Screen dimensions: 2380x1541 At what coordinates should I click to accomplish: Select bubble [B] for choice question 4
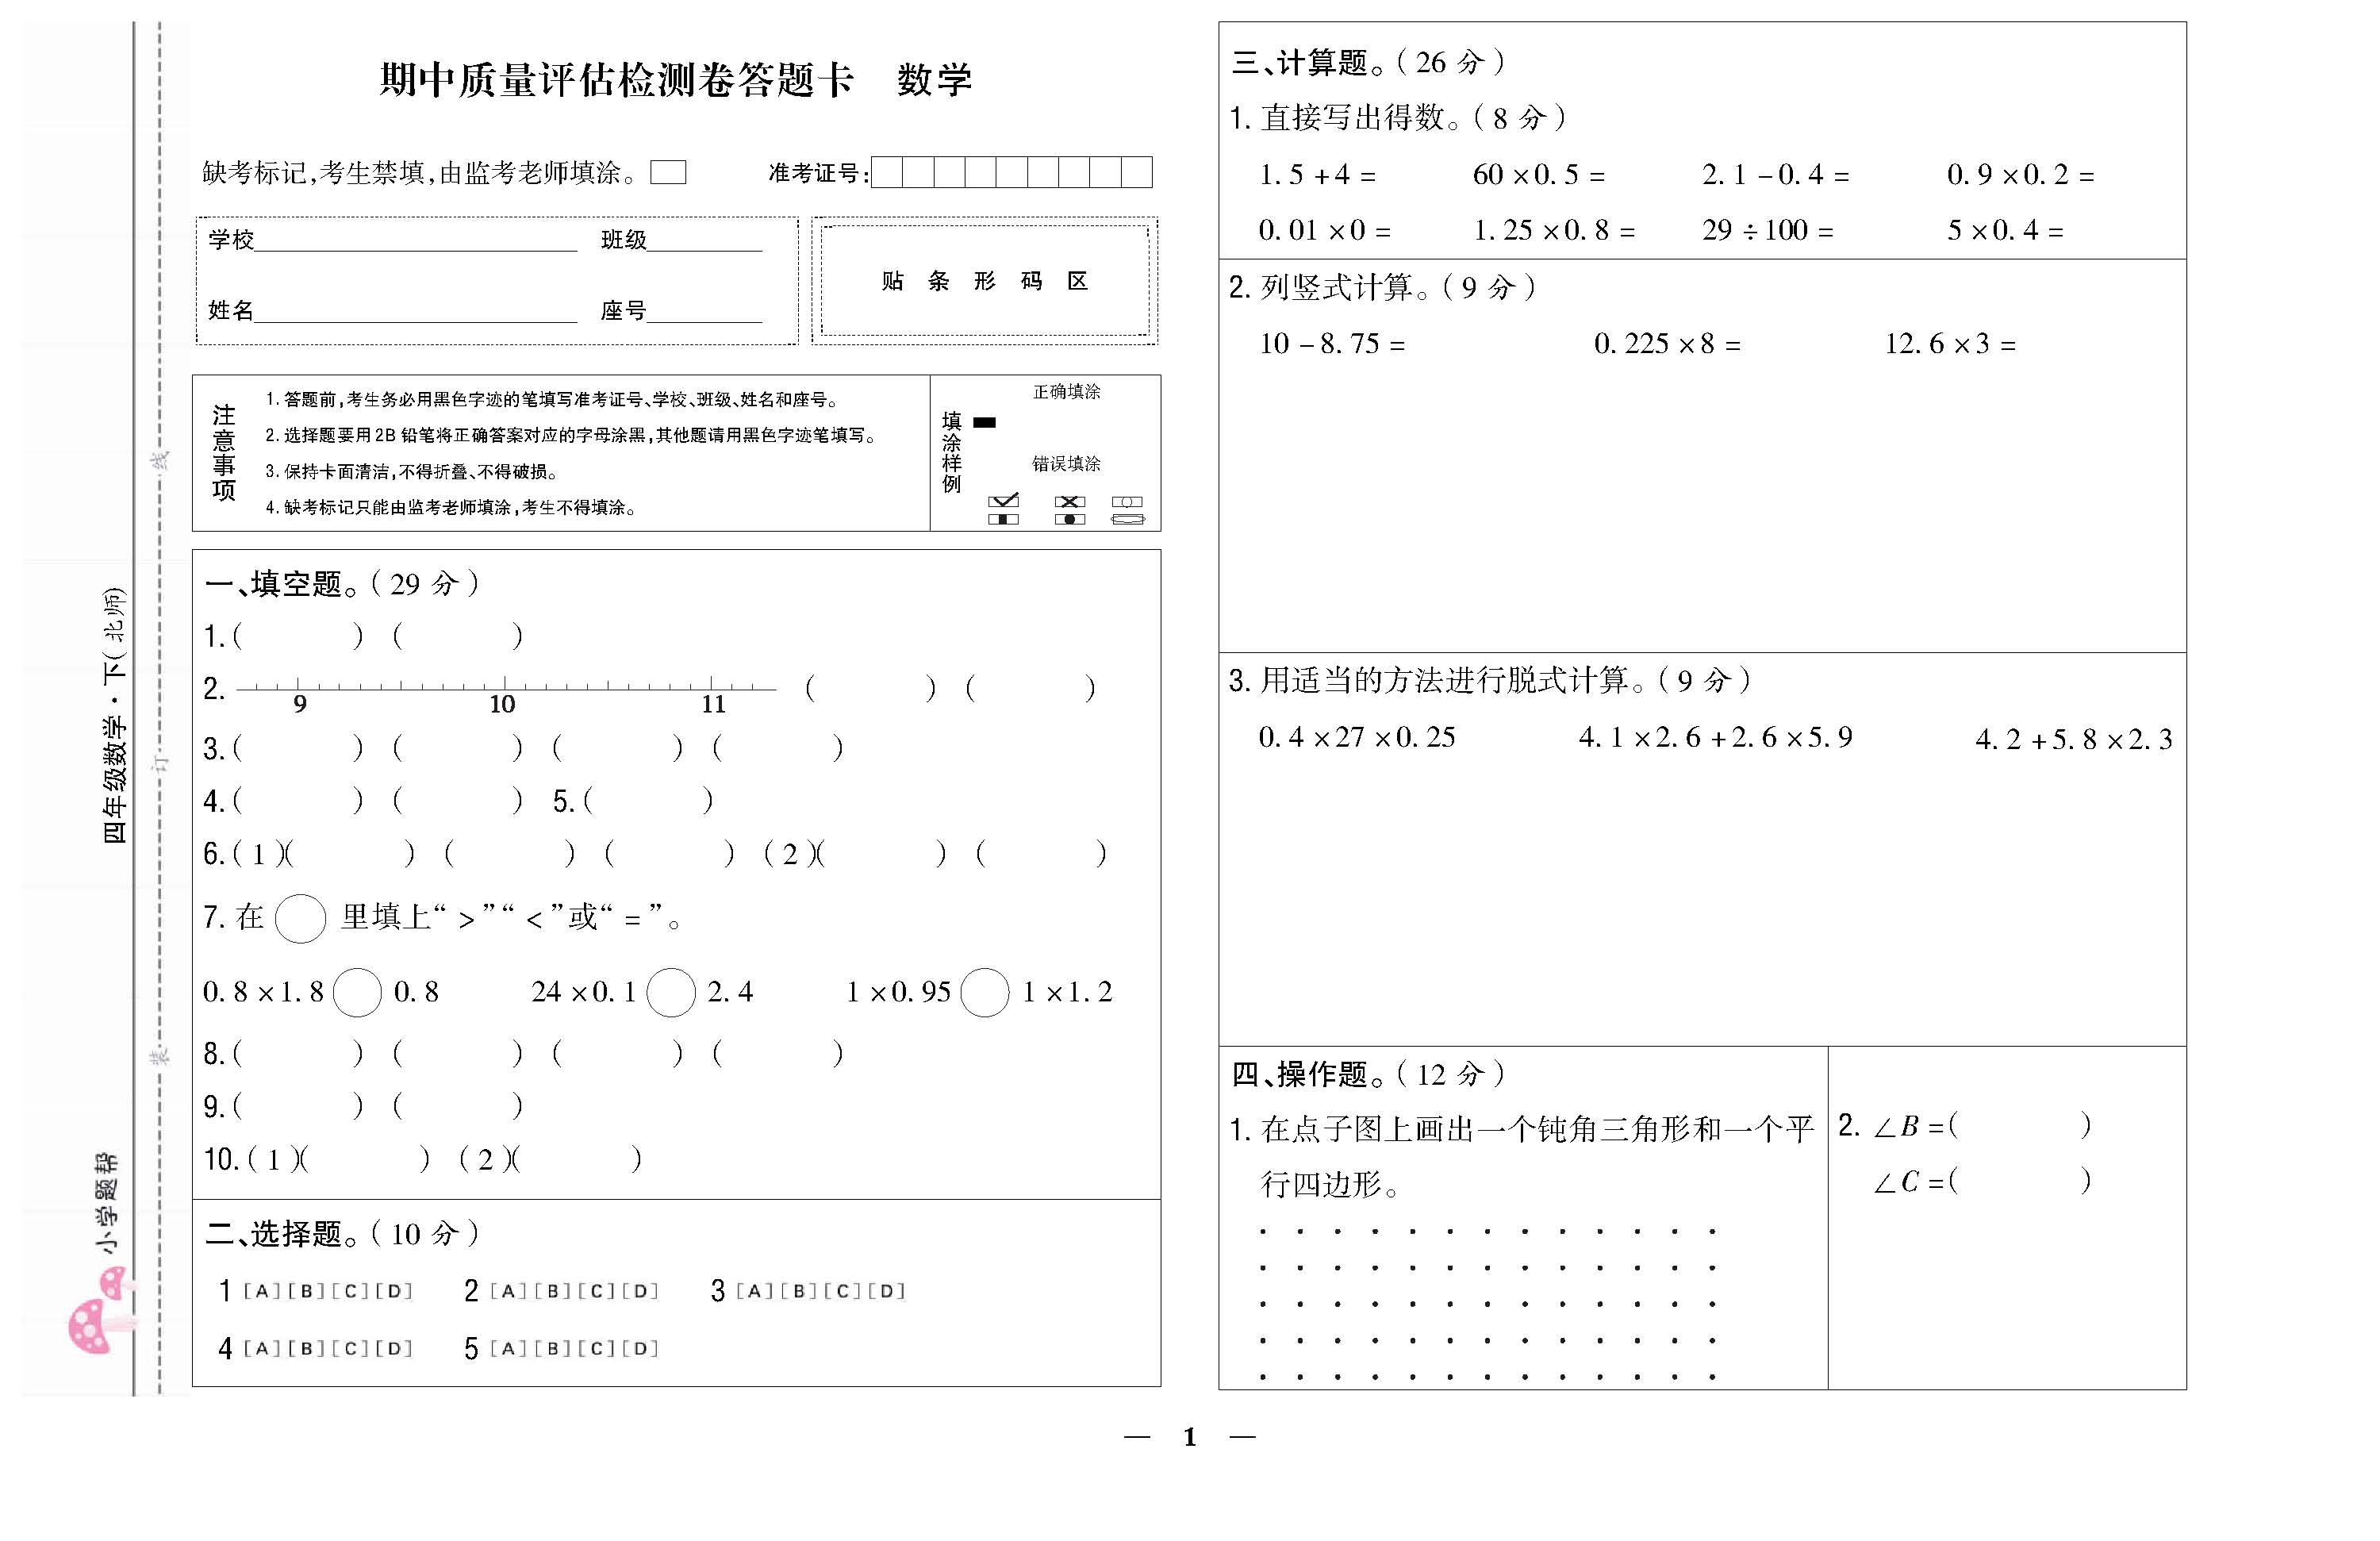pyautogui.click(x=306, y=1349)
